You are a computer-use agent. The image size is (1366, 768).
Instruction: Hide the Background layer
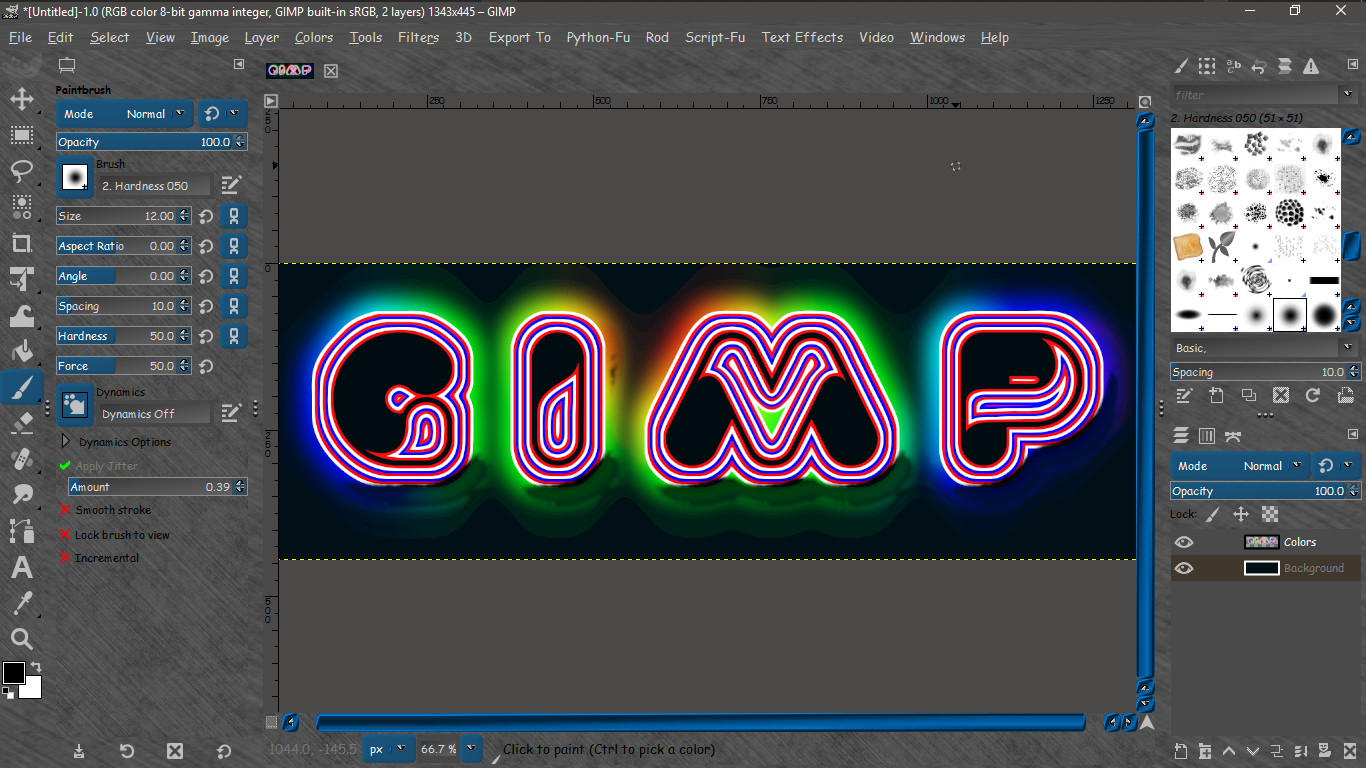pyautogui.click(x=1184, y=568)
